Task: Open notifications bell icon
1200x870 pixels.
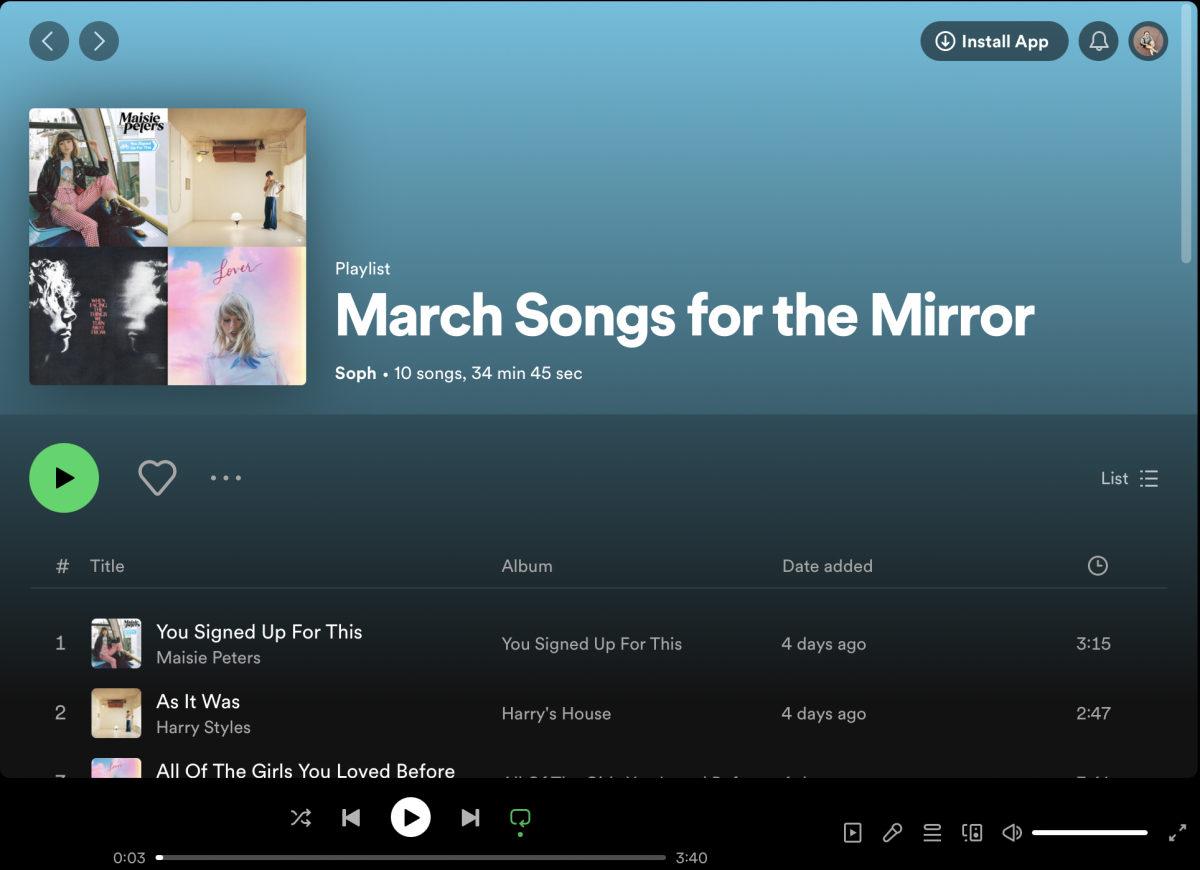Action: coord(1098,41)
